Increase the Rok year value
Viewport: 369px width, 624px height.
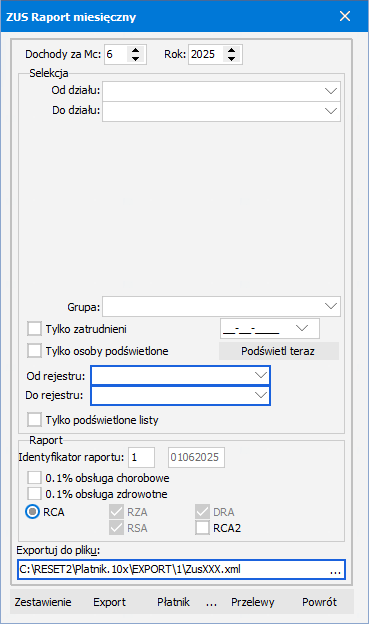point(231,50)
